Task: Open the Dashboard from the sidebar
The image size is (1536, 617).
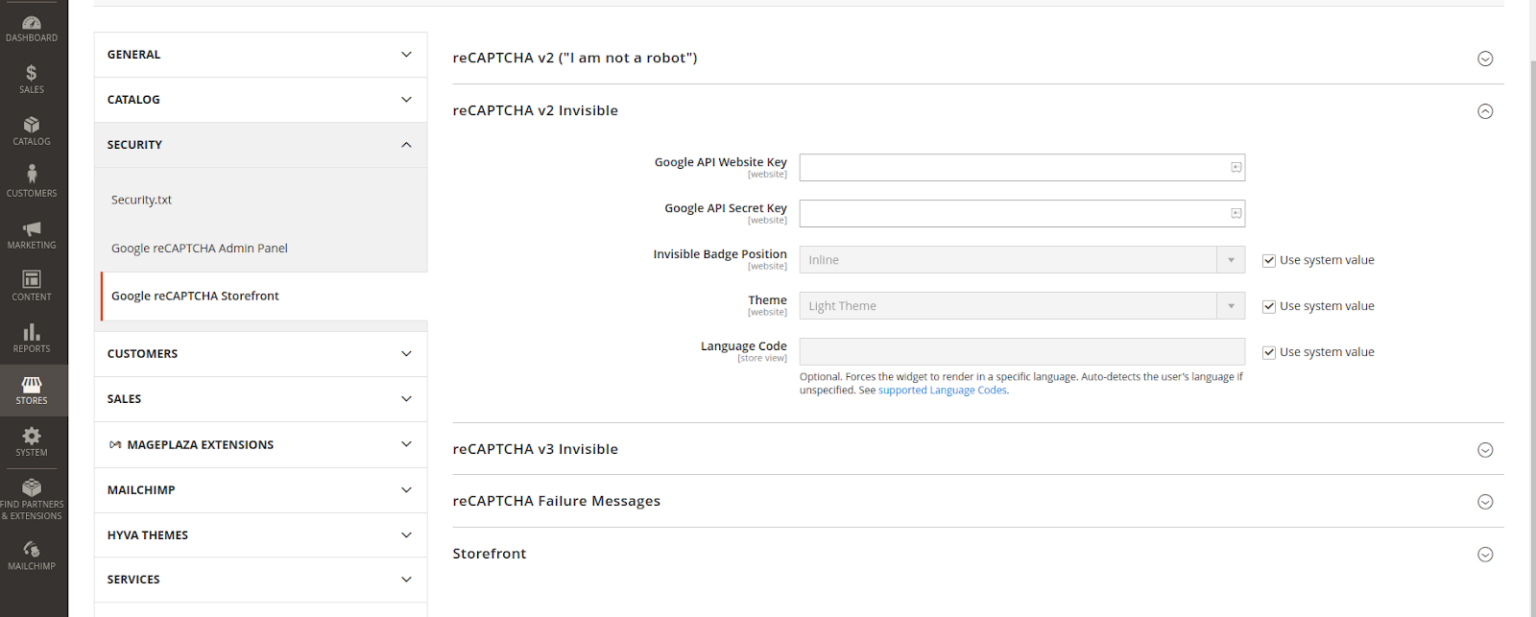Action: [31, 27]
